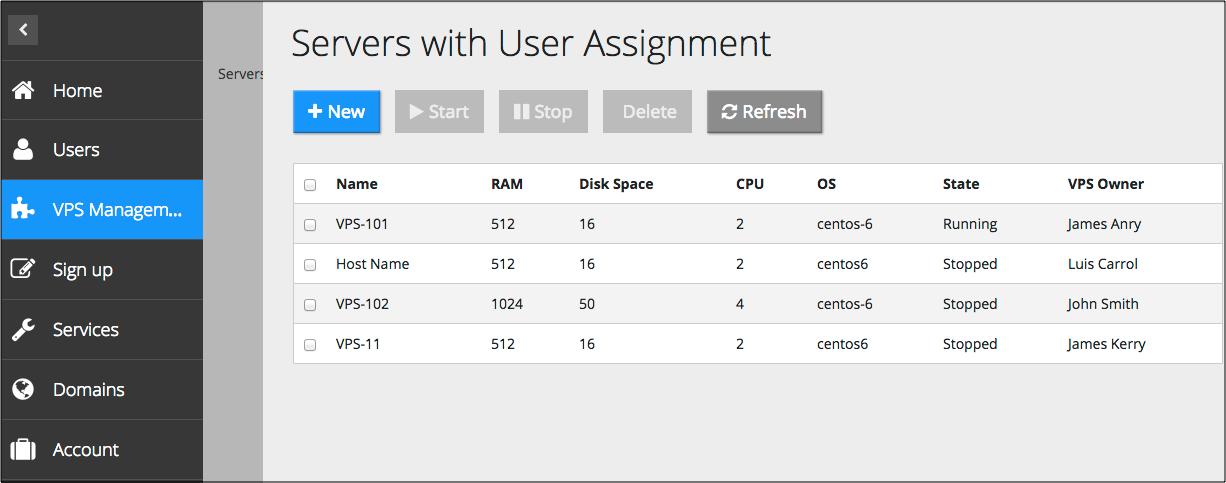This screenshot has width=1226, height=483.
Task: Click the Account briefcase icon
Action: coord(23,450)
